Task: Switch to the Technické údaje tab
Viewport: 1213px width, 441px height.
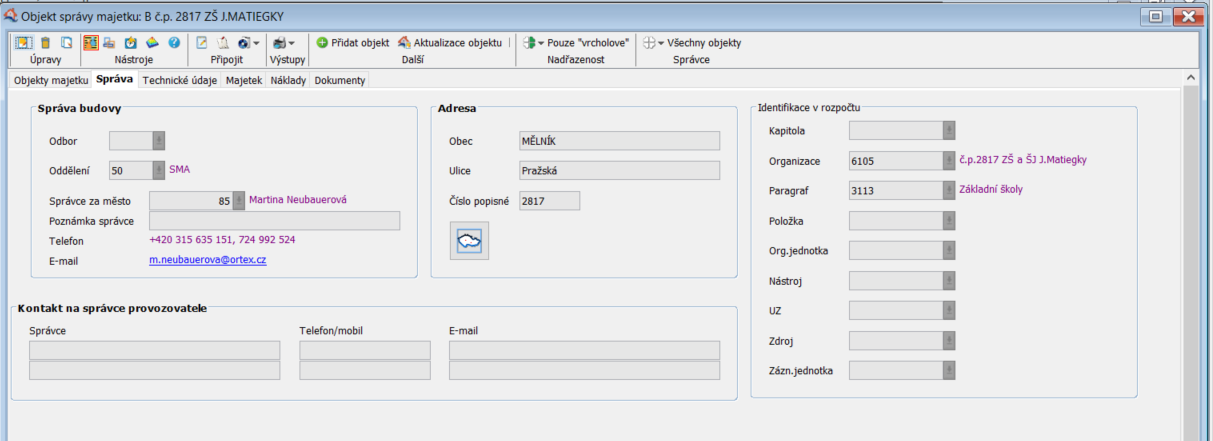Action: [x=179, y=80]
